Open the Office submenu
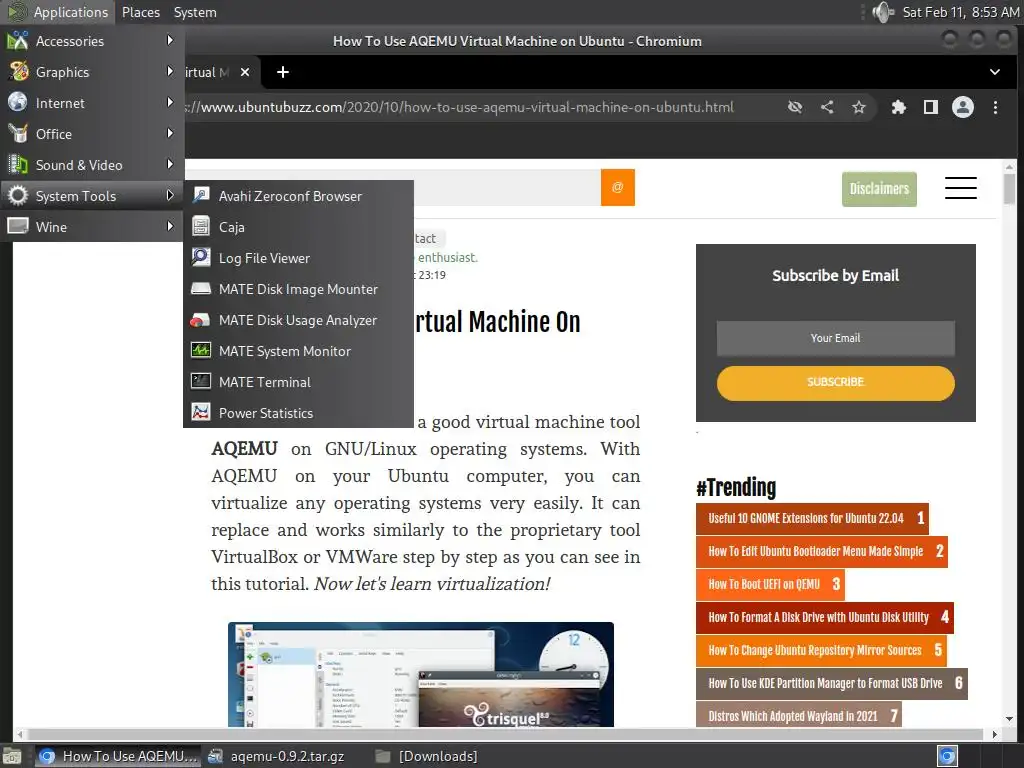Viewport: 1024px width, 768px height. coord(91,134)
